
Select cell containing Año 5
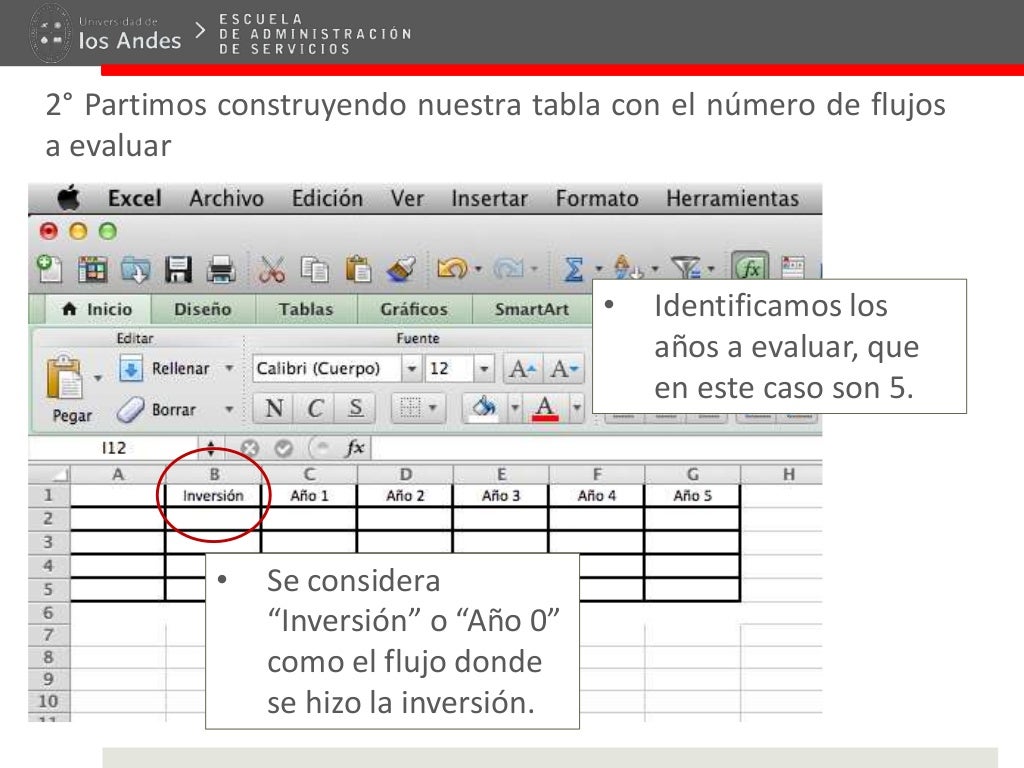tap(692, 496)
